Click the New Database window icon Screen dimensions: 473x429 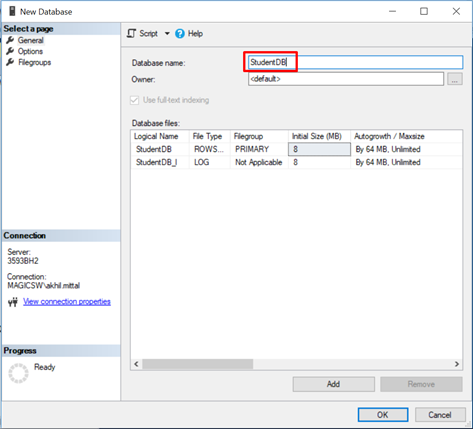point(12,11)
